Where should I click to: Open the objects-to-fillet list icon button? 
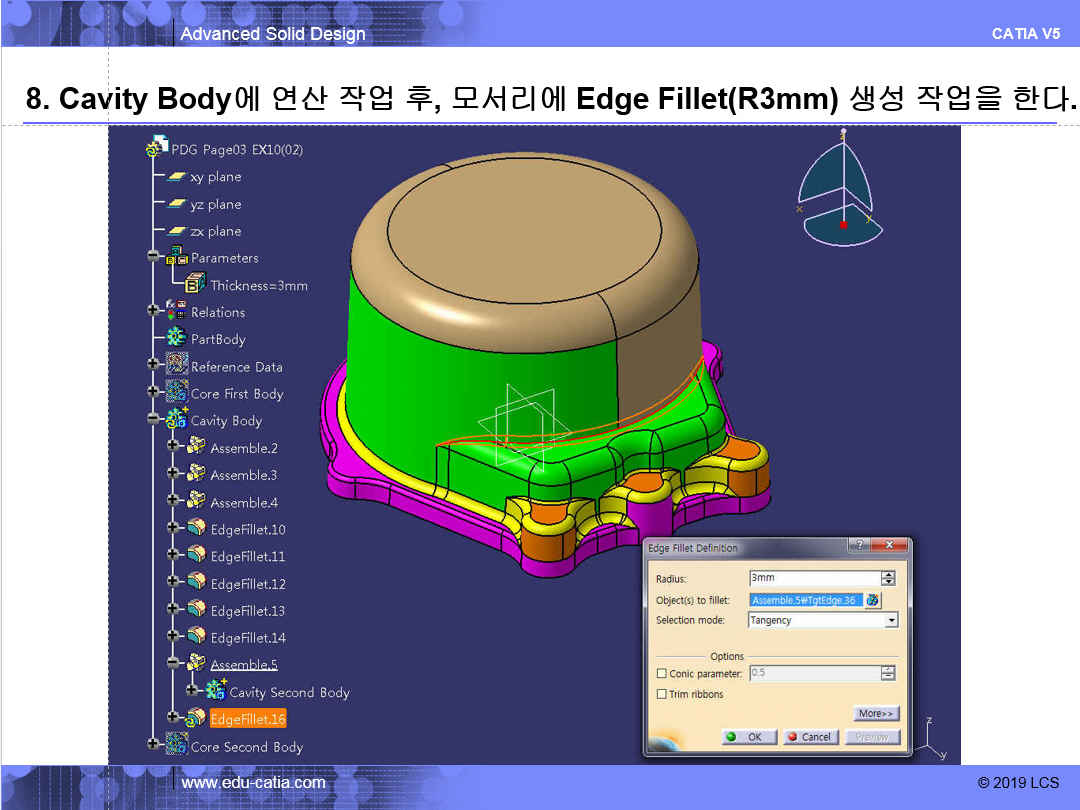click(x=873, y=600)
